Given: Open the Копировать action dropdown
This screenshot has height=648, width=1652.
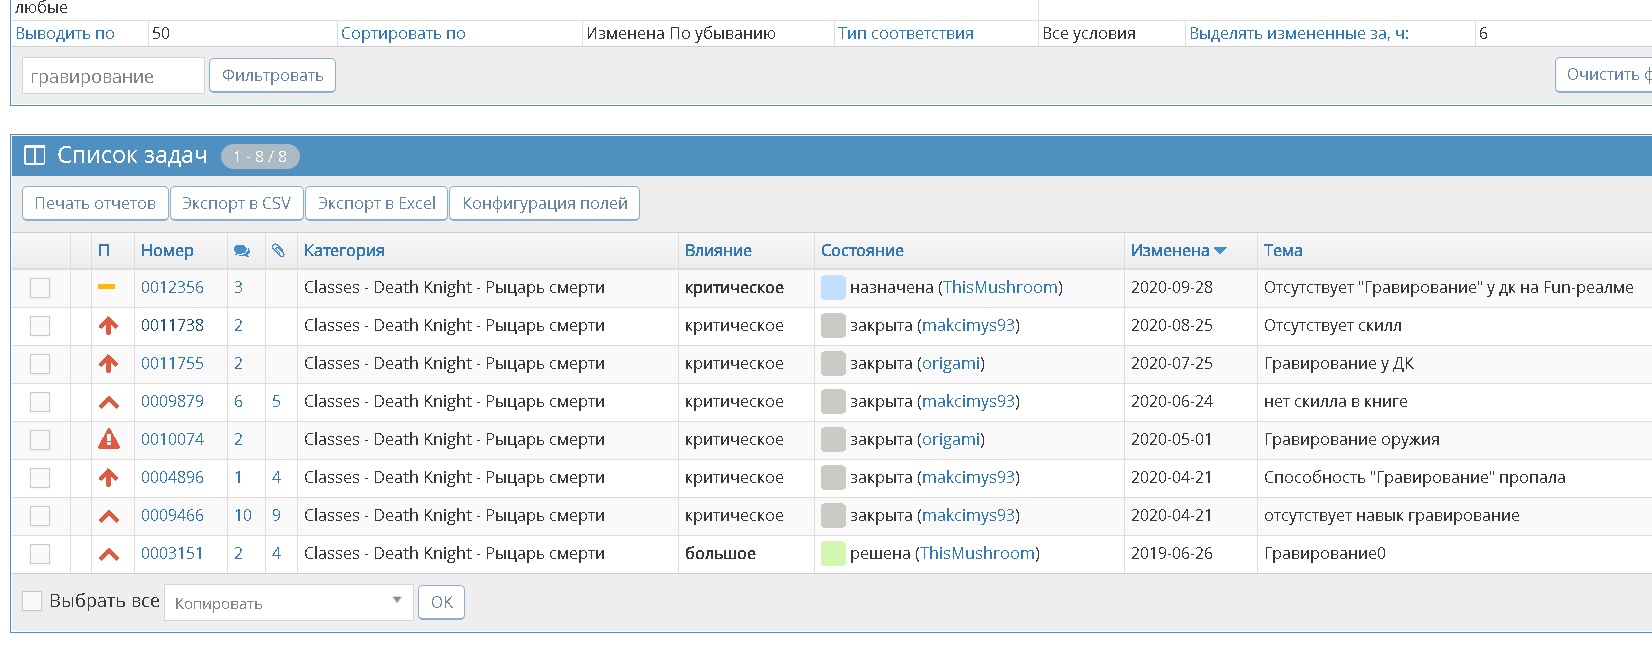Looking at the screenshot, I should tap(288, 602).
